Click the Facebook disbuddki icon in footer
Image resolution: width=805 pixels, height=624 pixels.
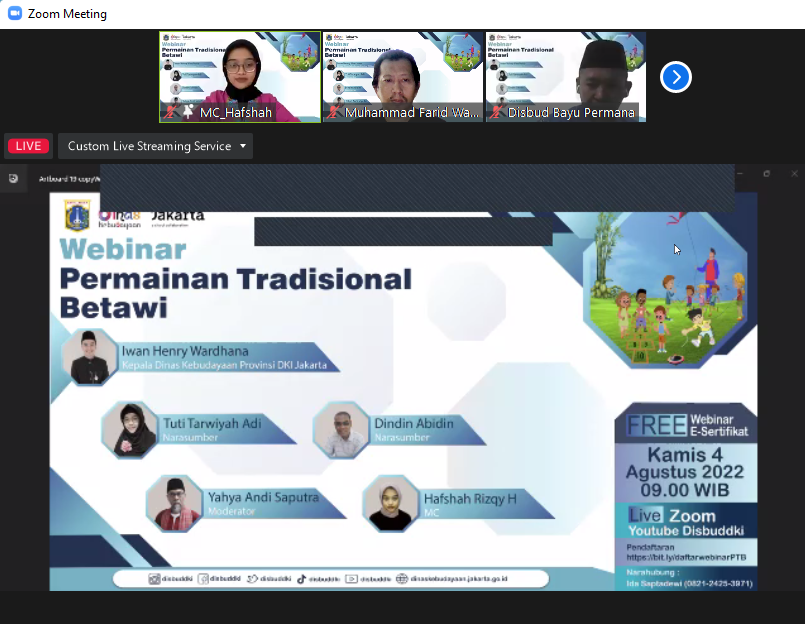pyautogui.click(x=203, y=579)
